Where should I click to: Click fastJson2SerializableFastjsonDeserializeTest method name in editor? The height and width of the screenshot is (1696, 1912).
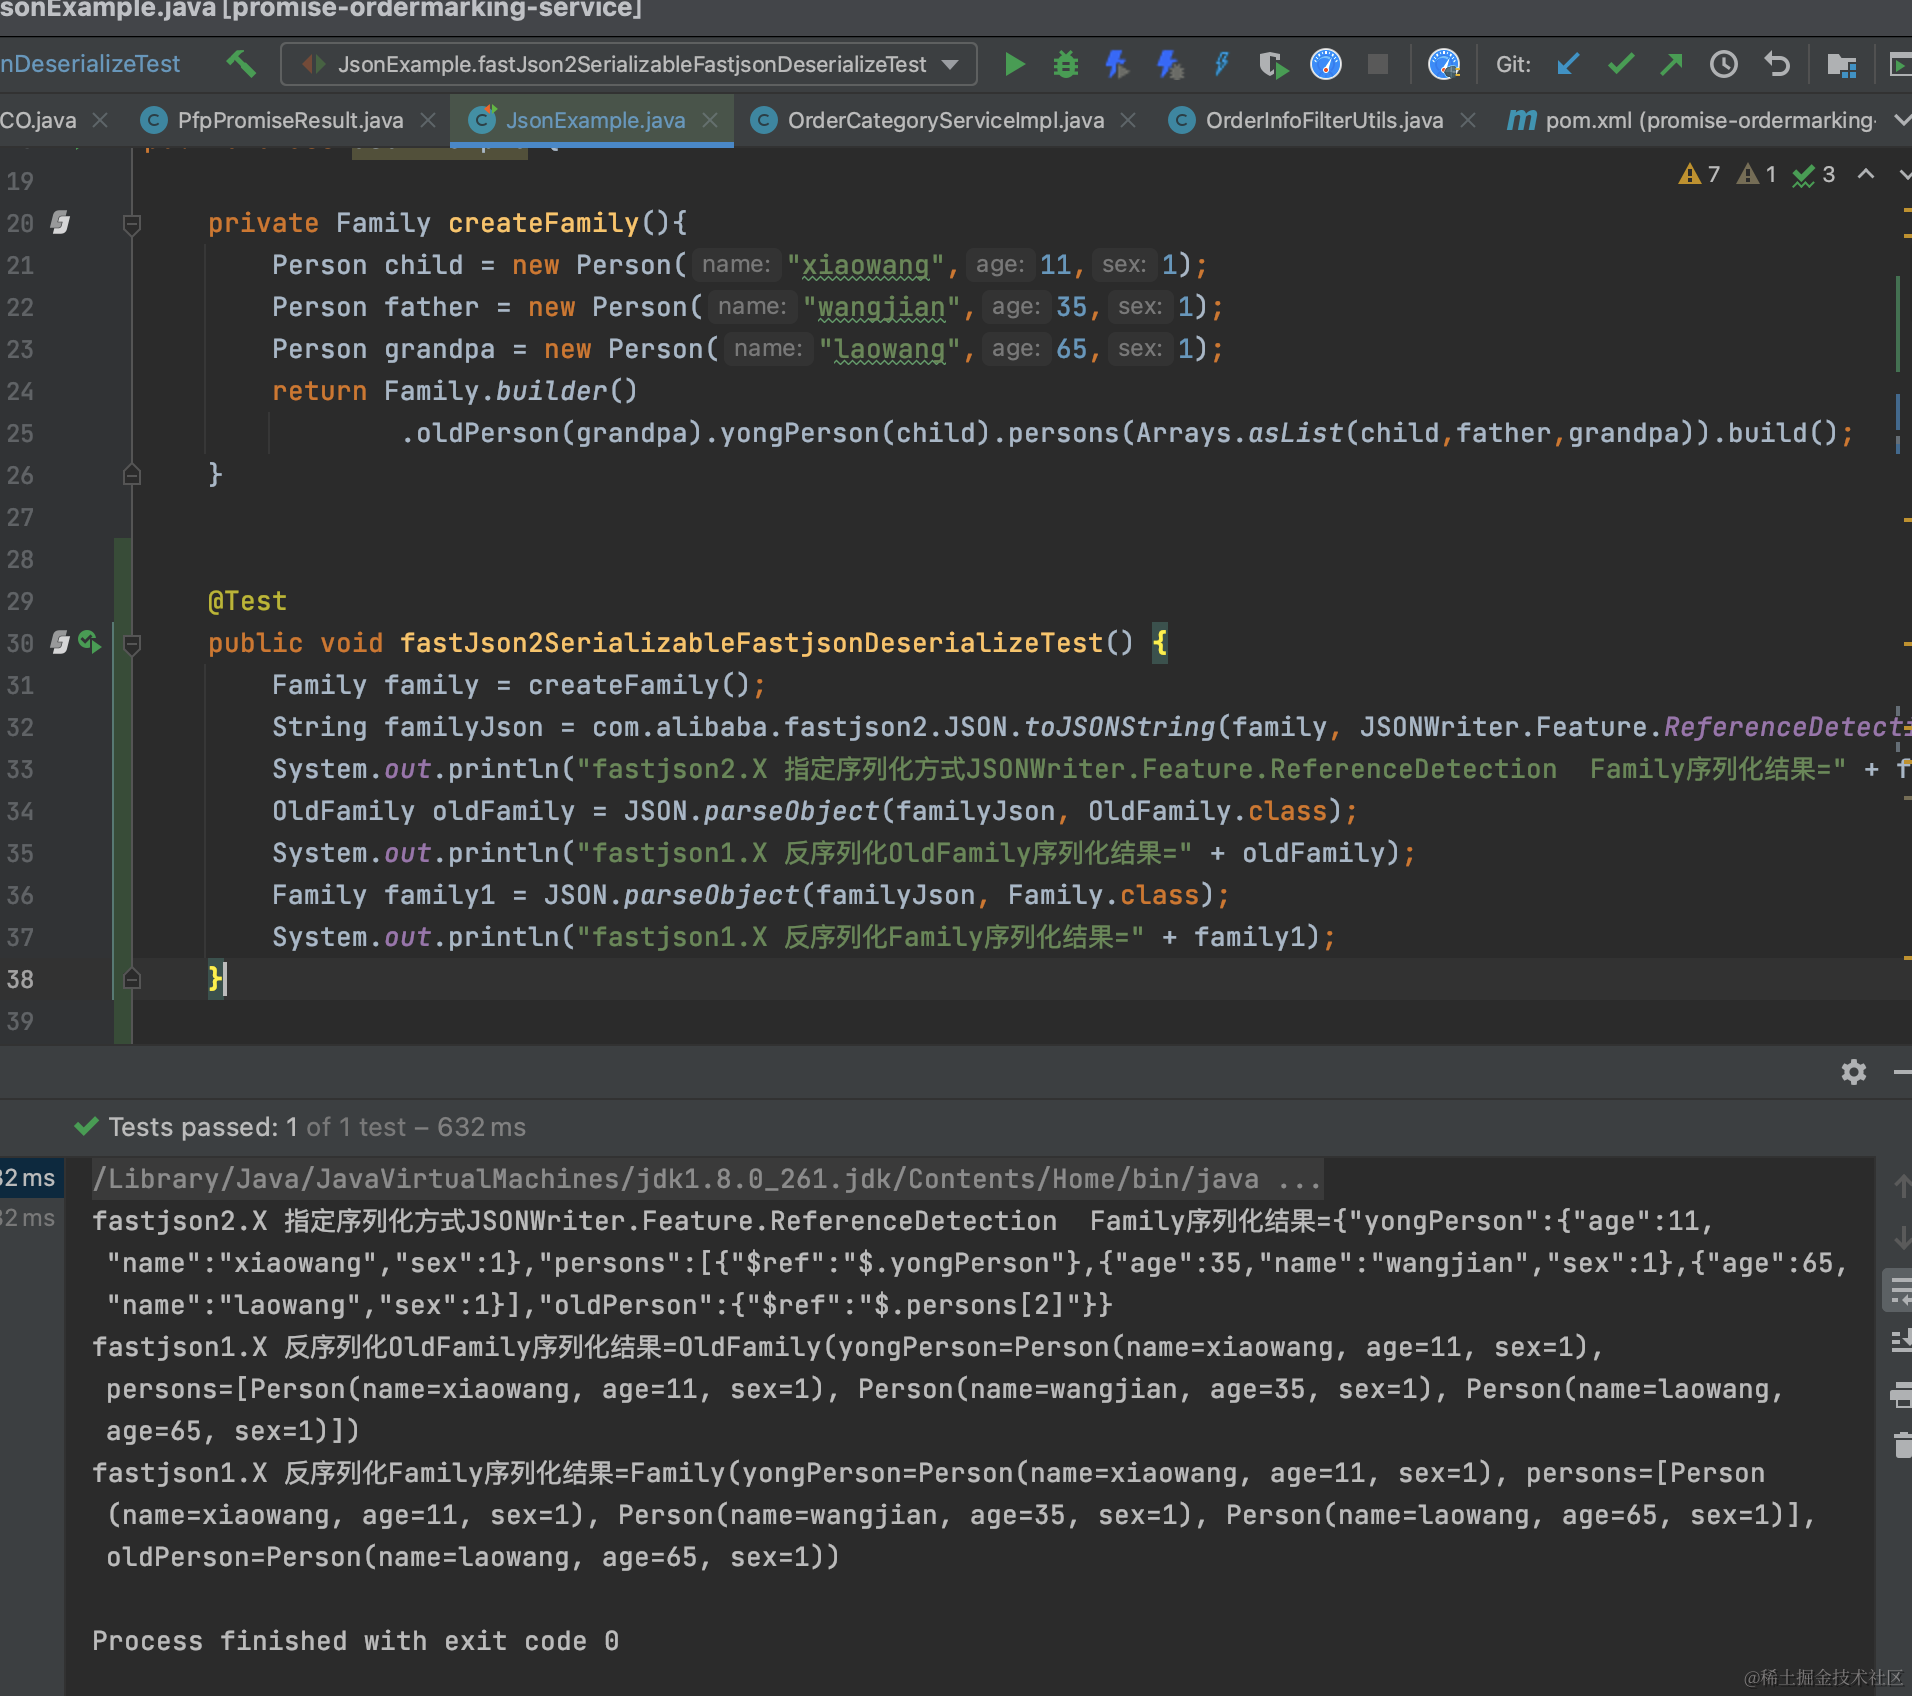click(x=751, y=644)
